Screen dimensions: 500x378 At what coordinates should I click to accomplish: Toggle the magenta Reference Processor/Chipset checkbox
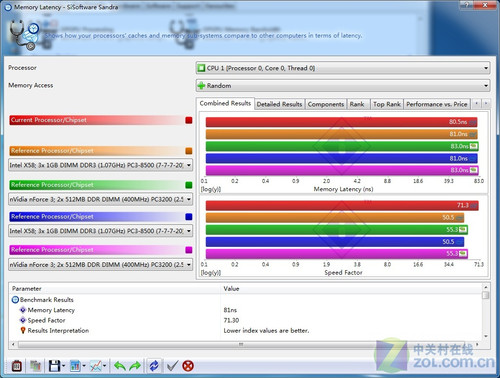[189, 250]
